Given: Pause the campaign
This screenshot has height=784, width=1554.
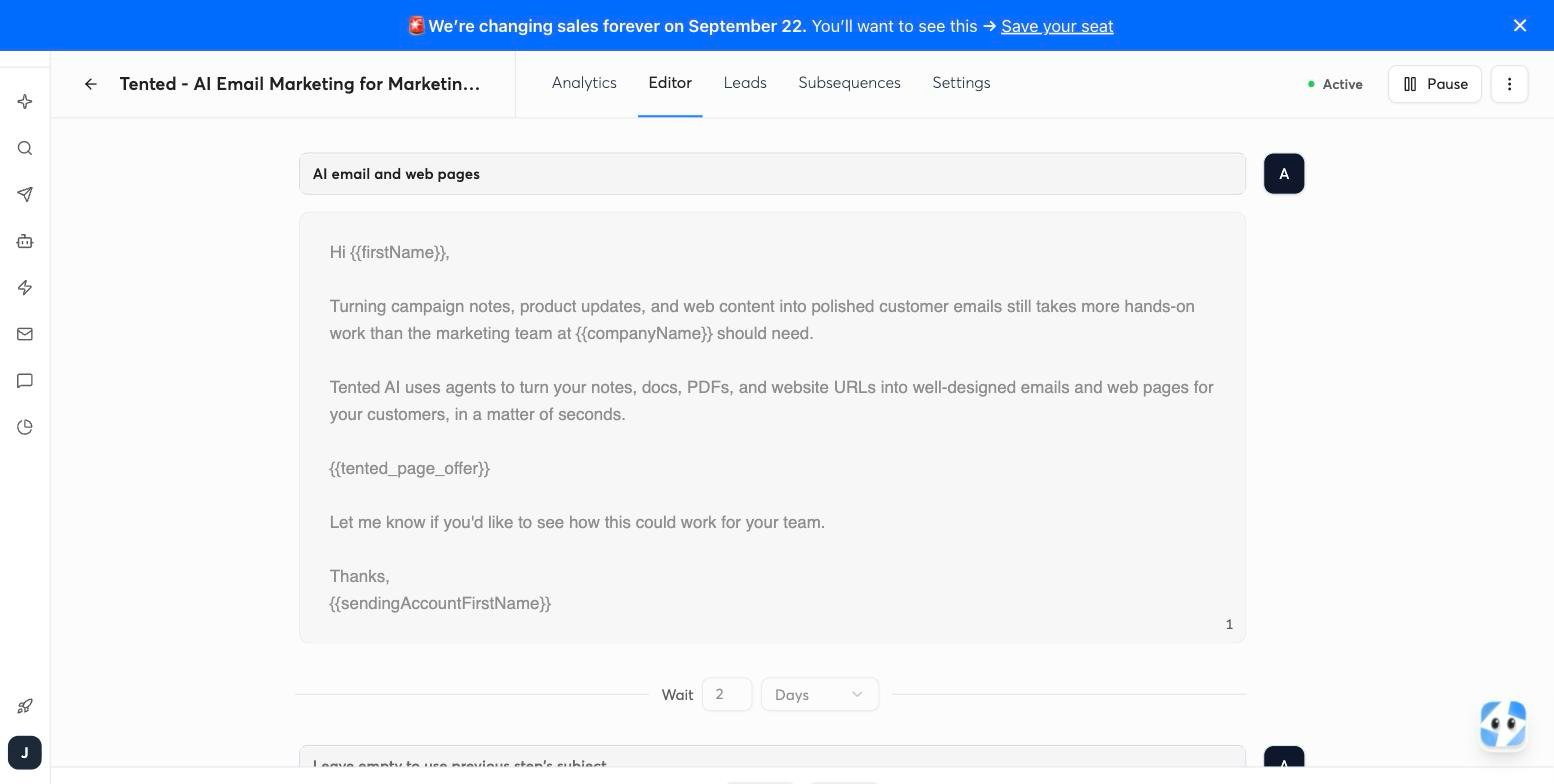Looking at the screenshot, I should point(1435,84).
